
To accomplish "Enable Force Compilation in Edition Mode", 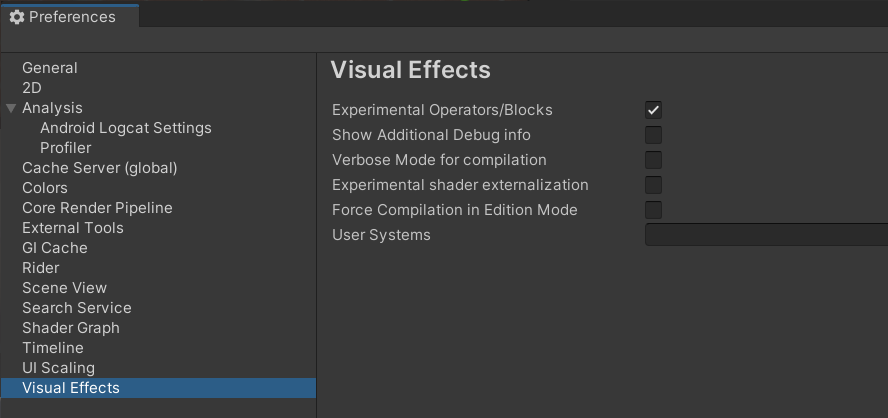I will pyautogui.click(x=653, y=210).
